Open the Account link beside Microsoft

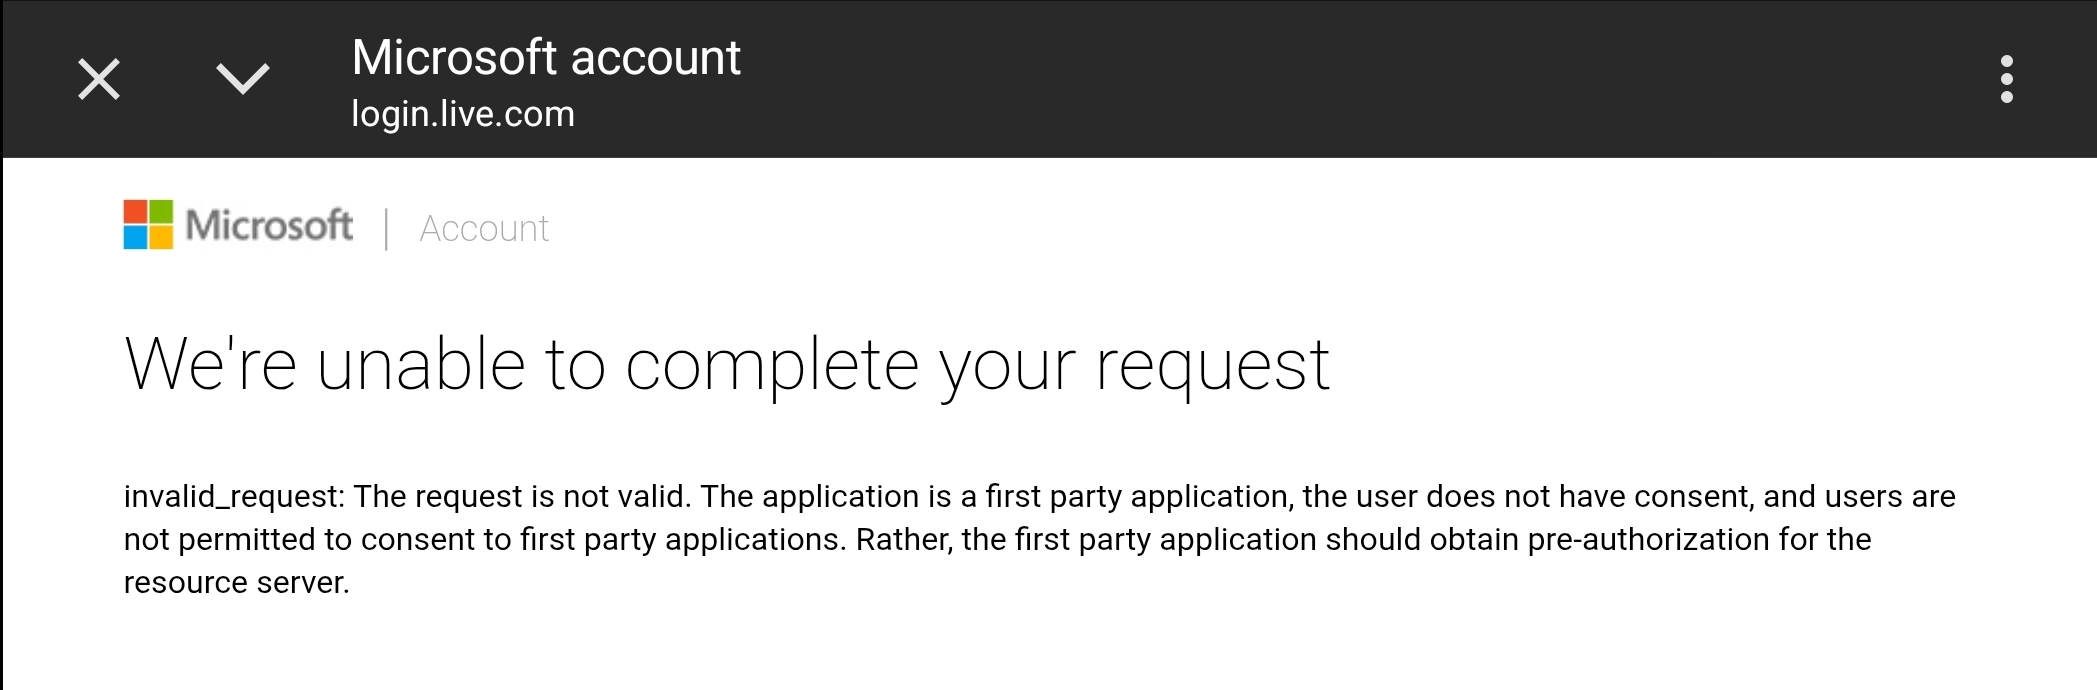484,229
